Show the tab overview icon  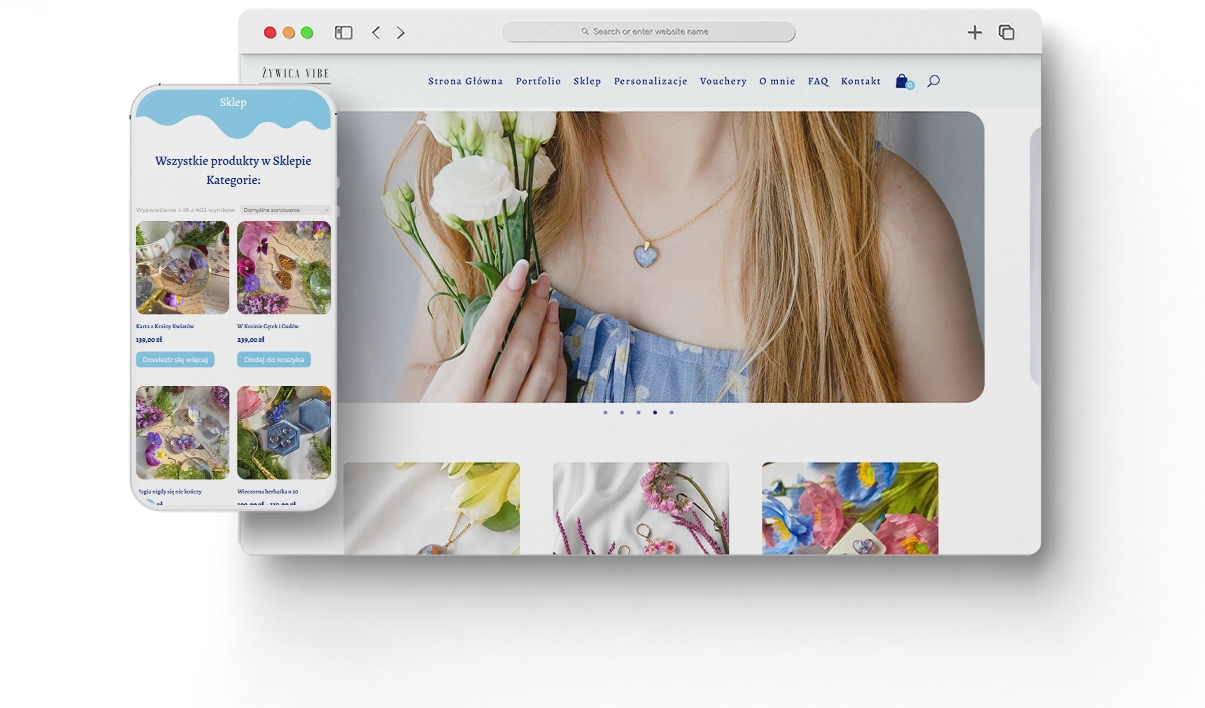pos(1006,33)
